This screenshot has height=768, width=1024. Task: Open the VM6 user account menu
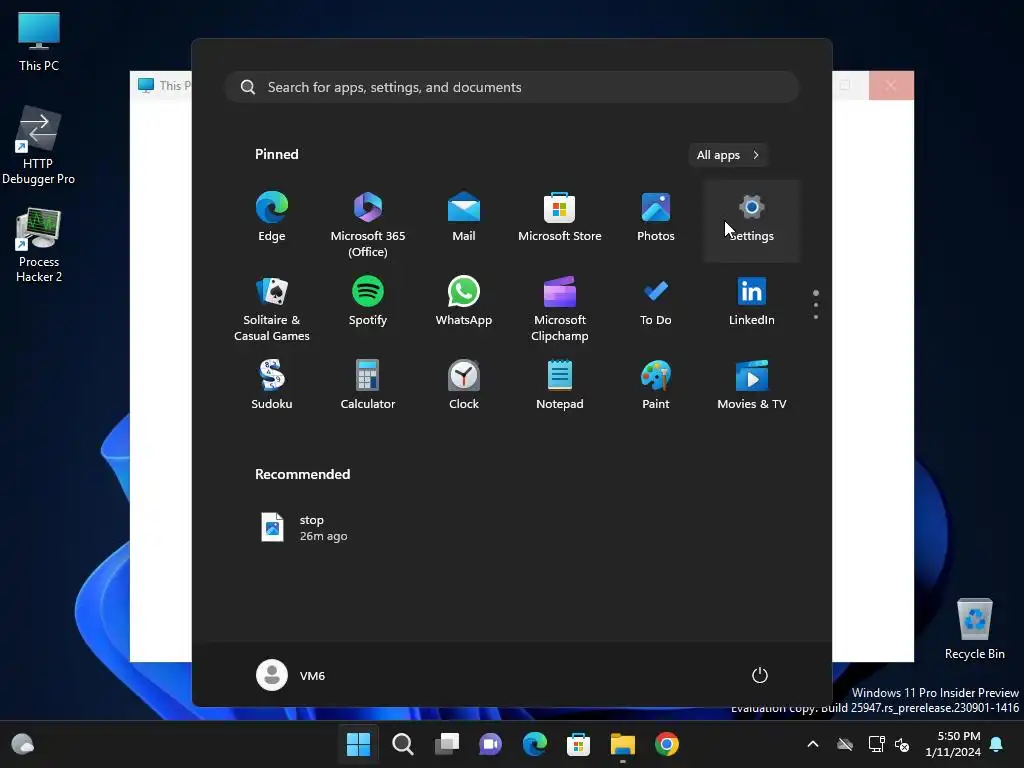pyautogui.click(x=291, y=675)
